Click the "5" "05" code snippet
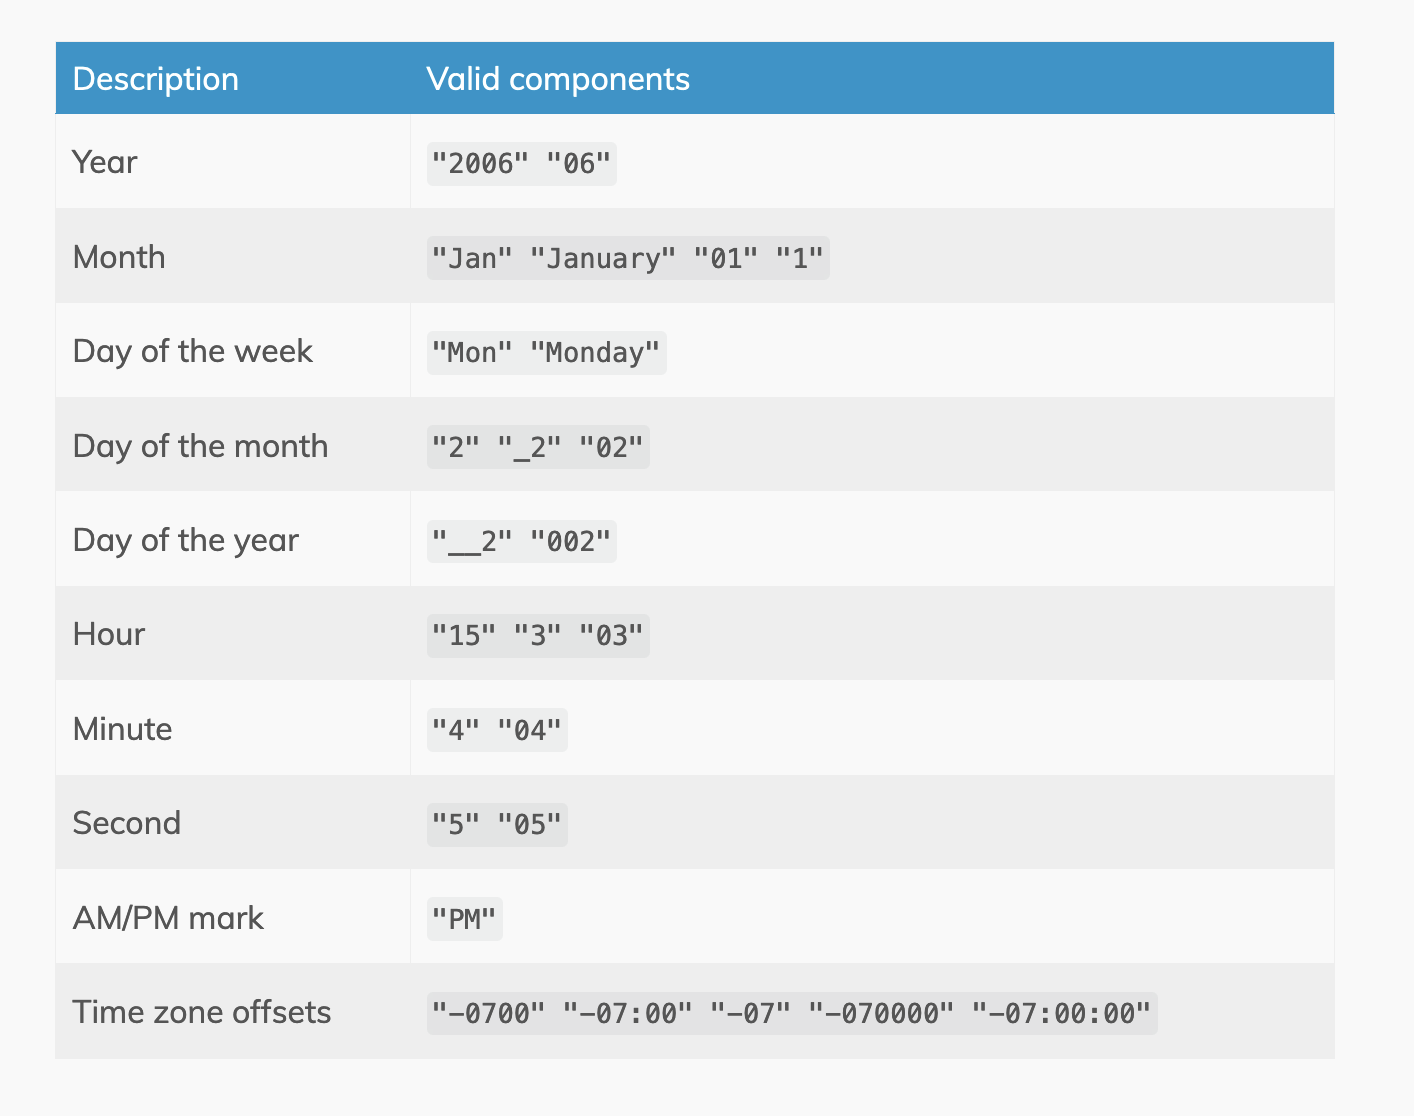Image resolution: width=1414 pixels, height=1116 pixels. pos(497,825)
